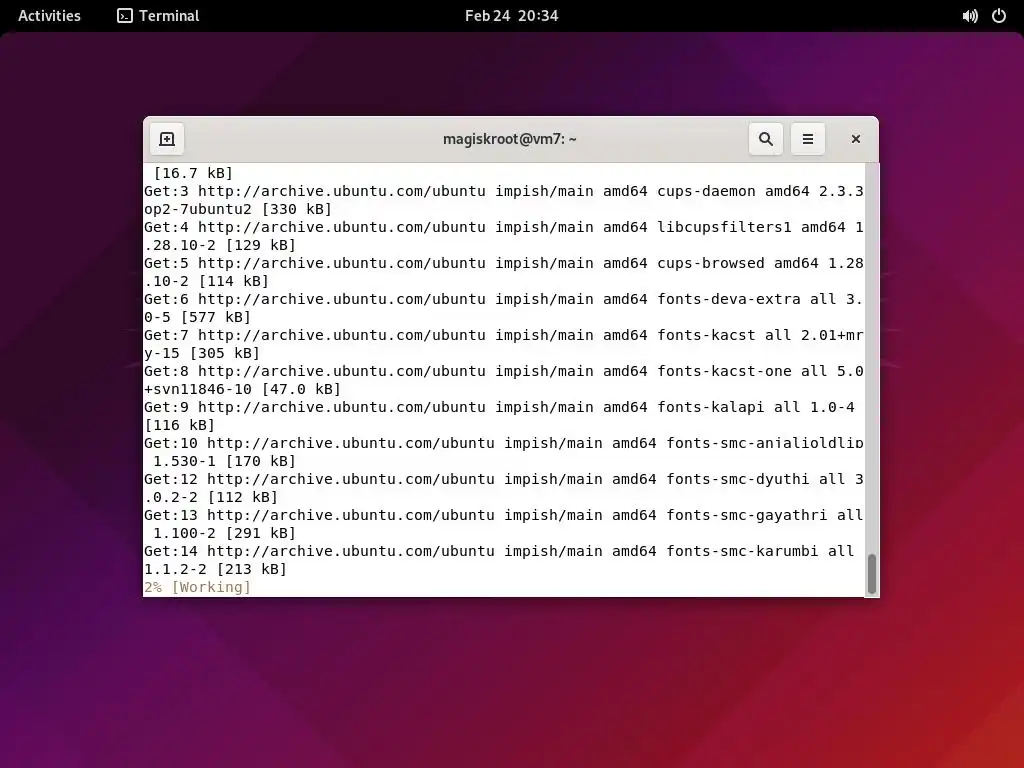The height and width of the screenshot is (768, 1024).
Task: Click the terminal vertical scrollbar thumb
Action: pyautogui.click(x=871, y=574)
